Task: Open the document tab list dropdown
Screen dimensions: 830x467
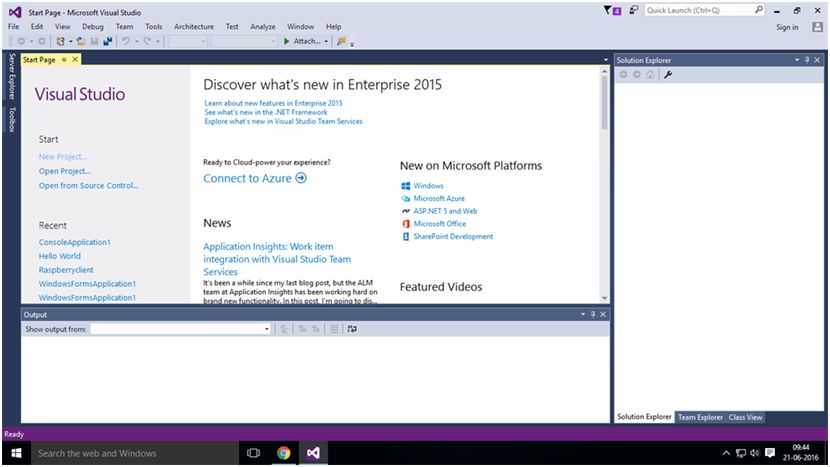Action: pos(606,60)
